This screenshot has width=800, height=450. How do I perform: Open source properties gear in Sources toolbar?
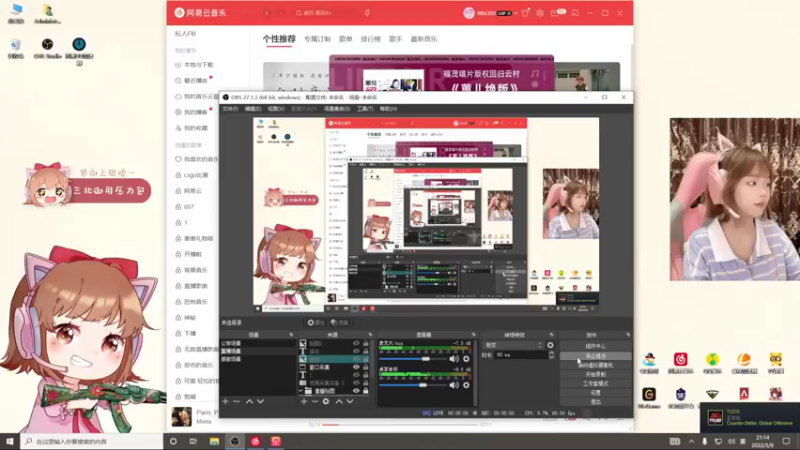click(x=326, y=402)
